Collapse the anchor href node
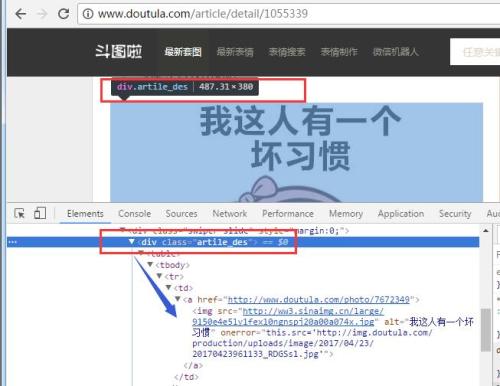Viewport: 500px width, 386px height. coord(178,299)
